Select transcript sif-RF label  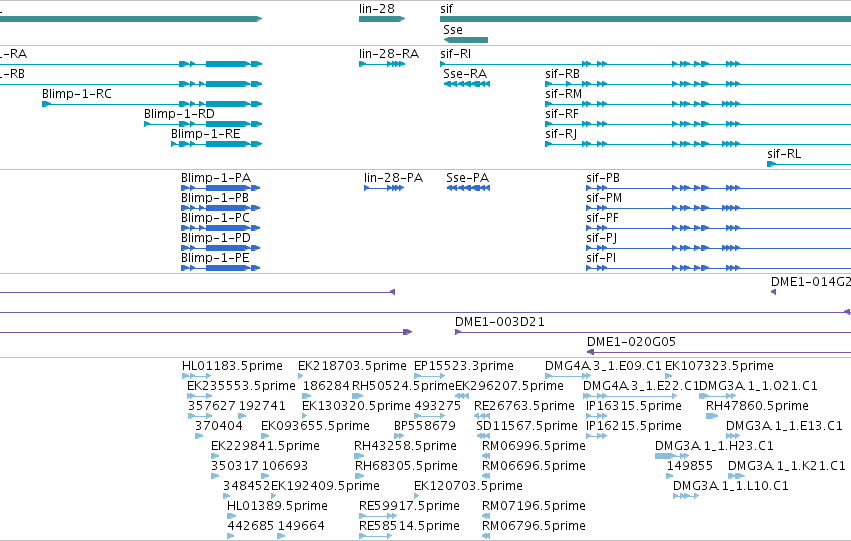tap(562, 114)
